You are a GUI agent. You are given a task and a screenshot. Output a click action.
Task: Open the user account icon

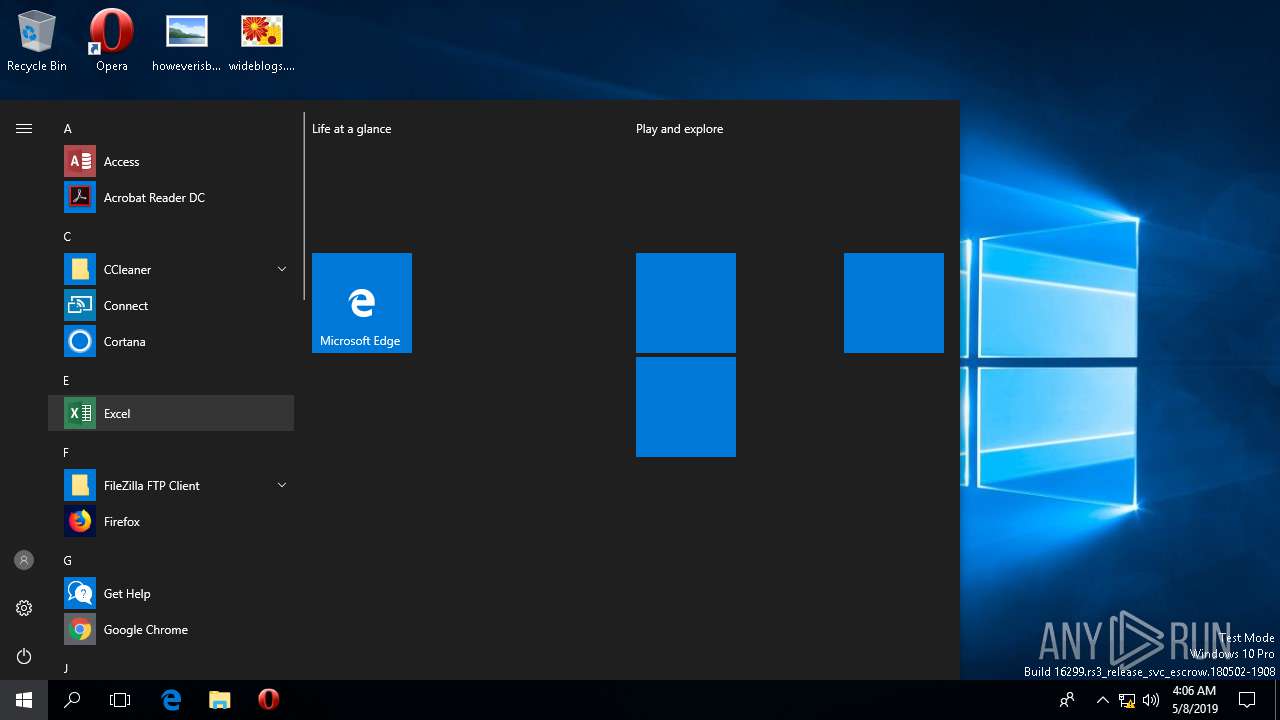pyautogui.click(x=24, y=560)
